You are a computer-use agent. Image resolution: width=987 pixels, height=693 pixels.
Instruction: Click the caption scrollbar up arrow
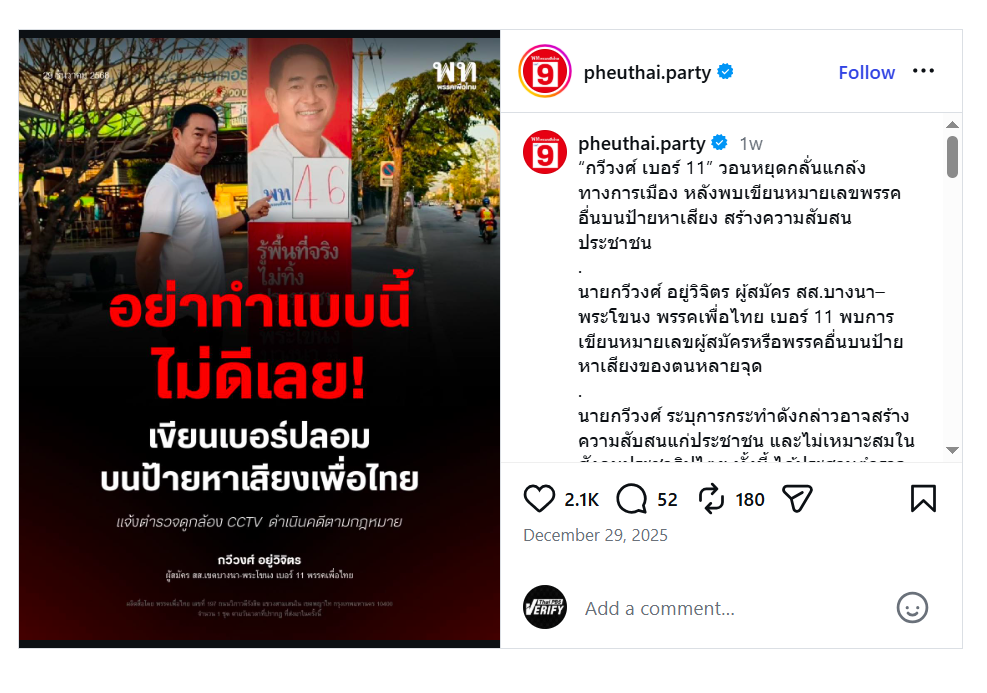pyautogui.click(x=952, y=125)
